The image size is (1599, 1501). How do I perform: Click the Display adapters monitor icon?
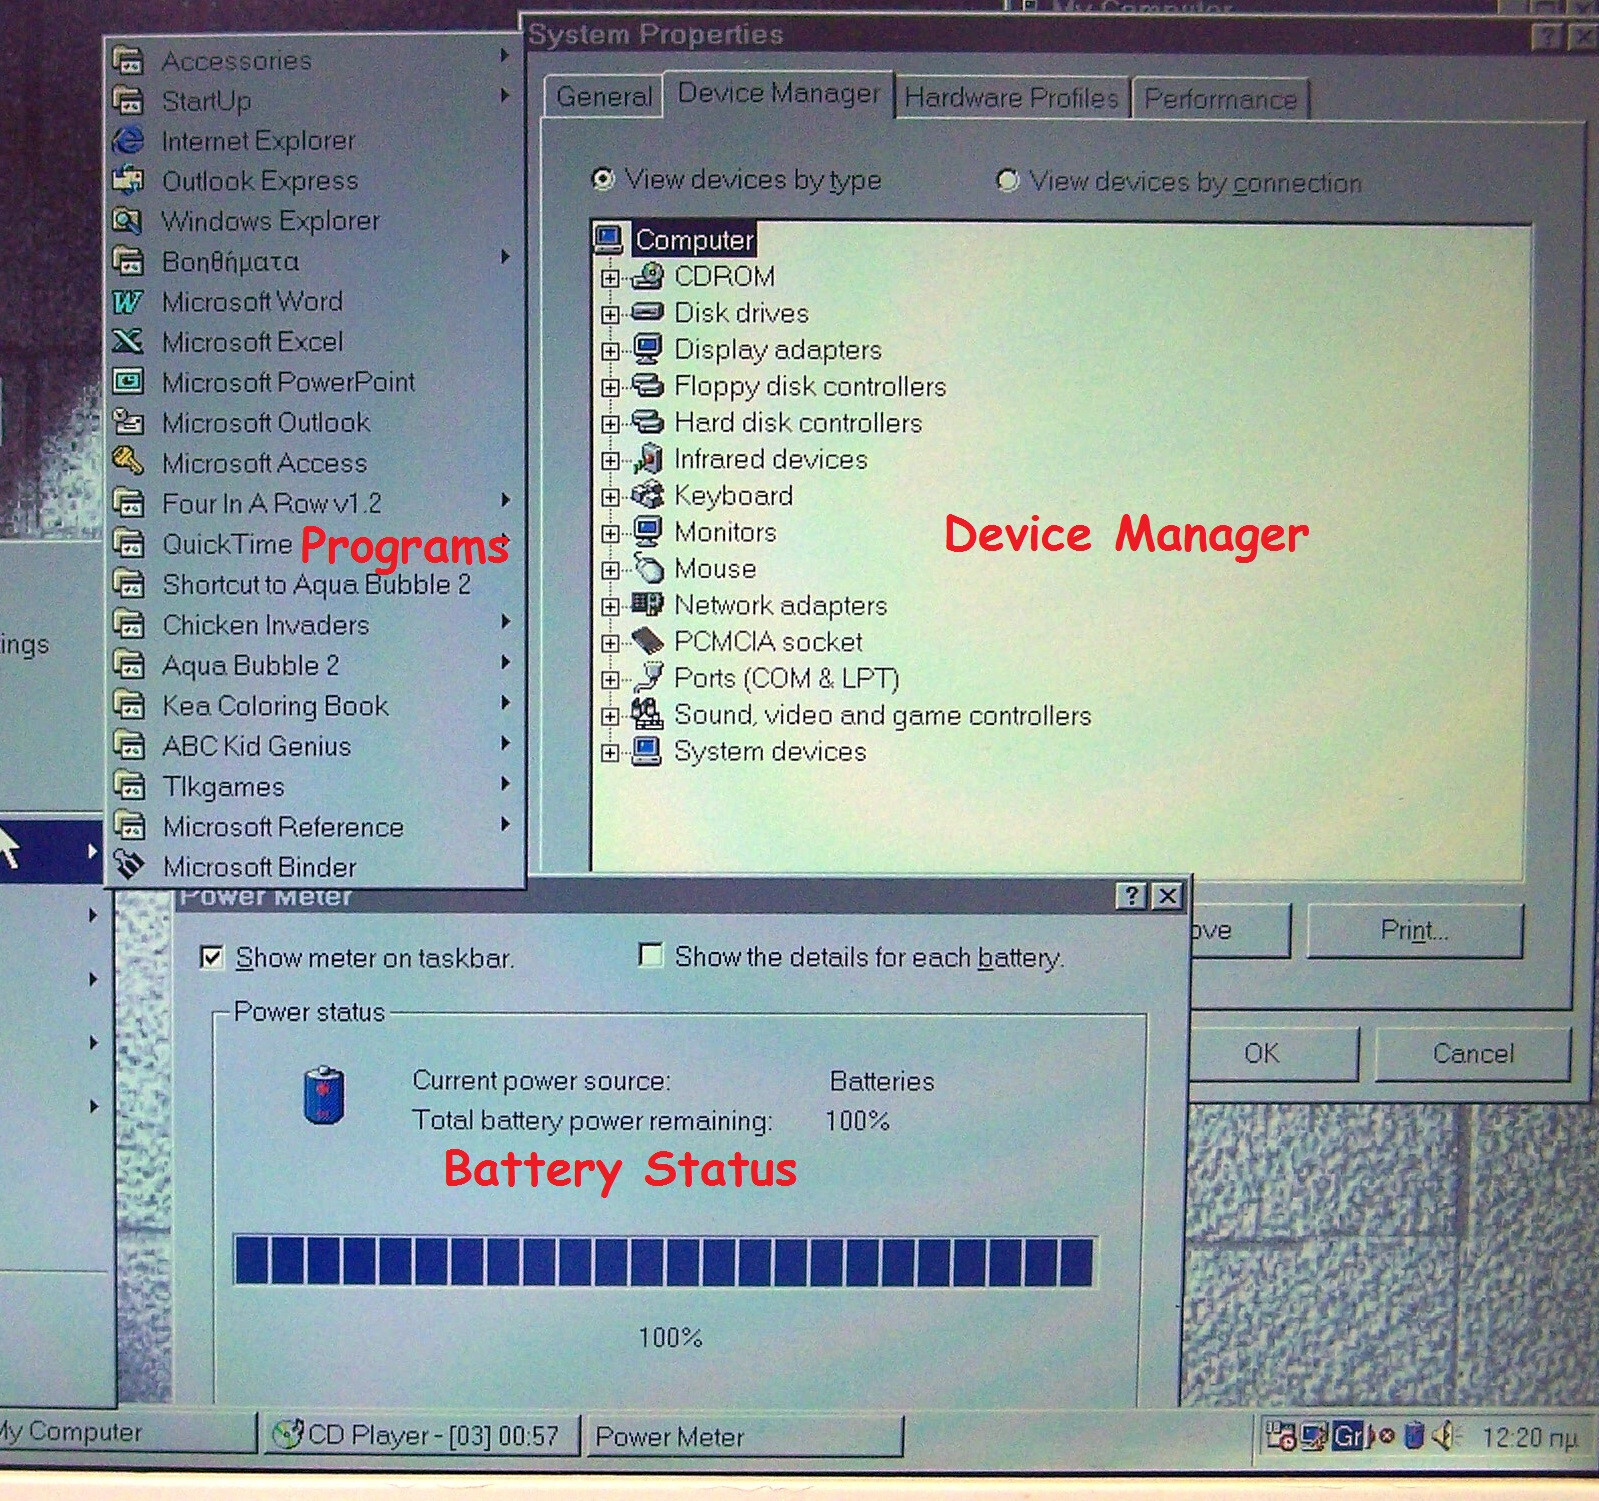648,349
